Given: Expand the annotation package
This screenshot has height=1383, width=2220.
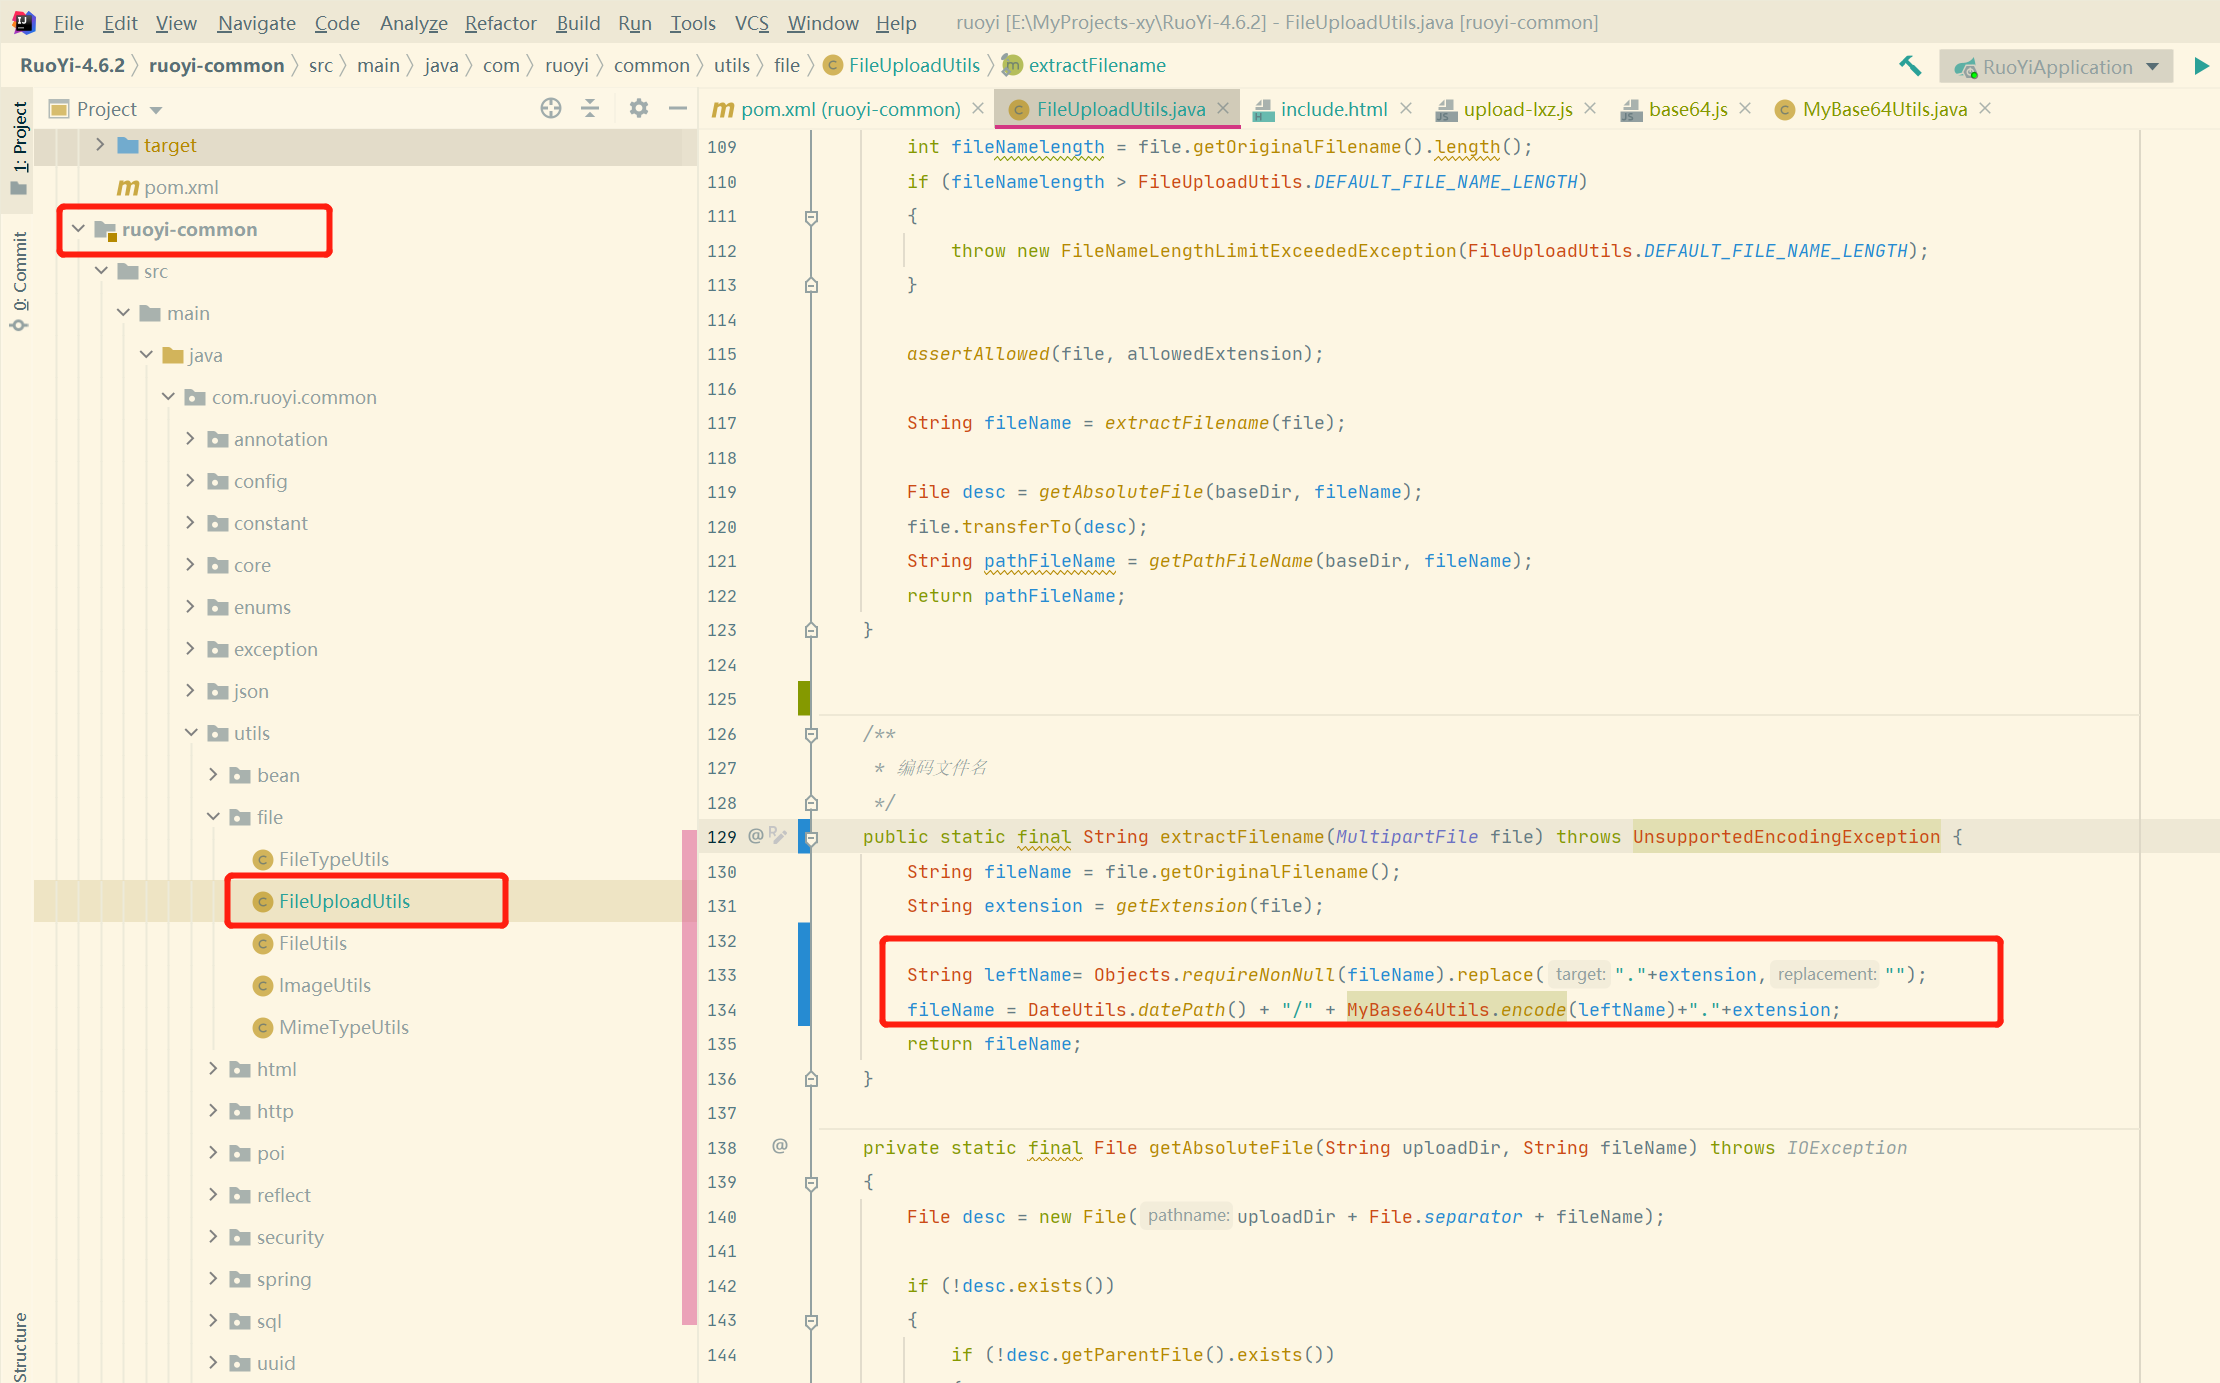Looking at the screenshot, I should pos(190,439).
